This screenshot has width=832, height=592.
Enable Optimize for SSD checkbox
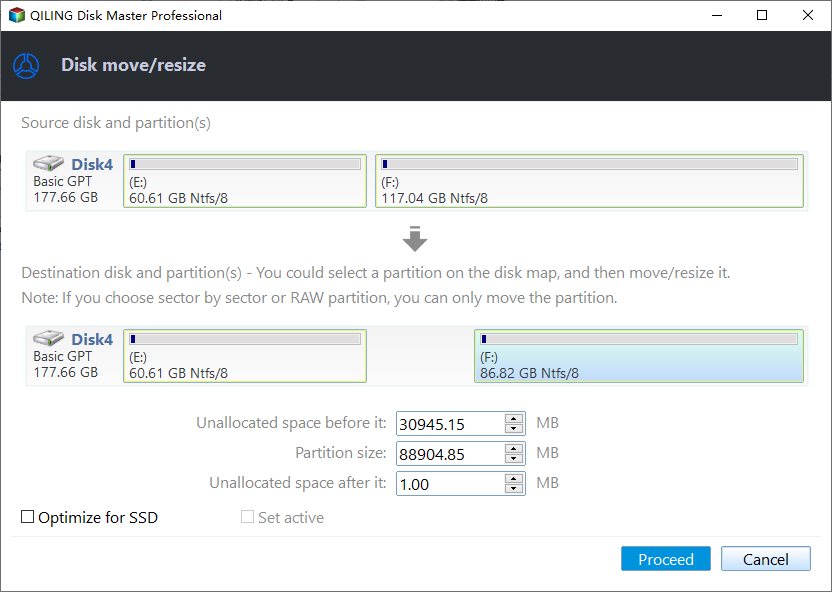pos(28,517)
